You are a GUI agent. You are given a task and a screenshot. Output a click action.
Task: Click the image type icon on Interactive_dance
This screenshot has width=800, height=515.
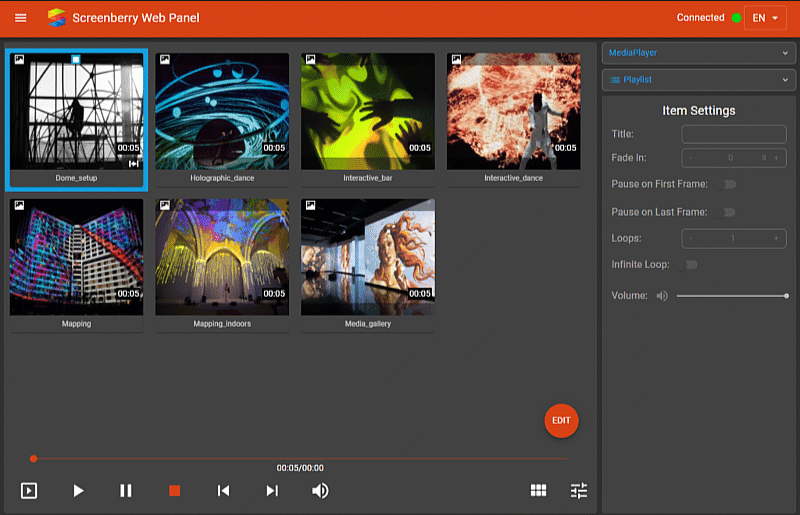pos(456,59)
